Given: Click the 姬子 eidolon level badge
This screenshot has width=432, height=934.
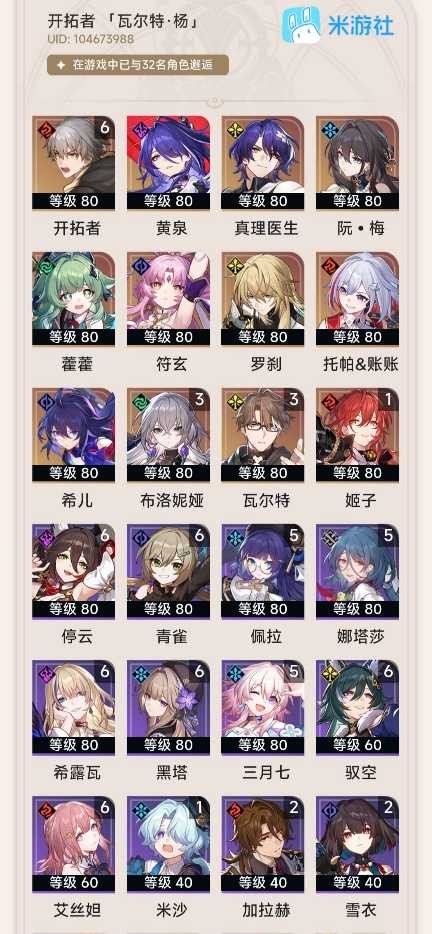Looking at the screenshot, I should pyautogui.click(x=389, y=399).
